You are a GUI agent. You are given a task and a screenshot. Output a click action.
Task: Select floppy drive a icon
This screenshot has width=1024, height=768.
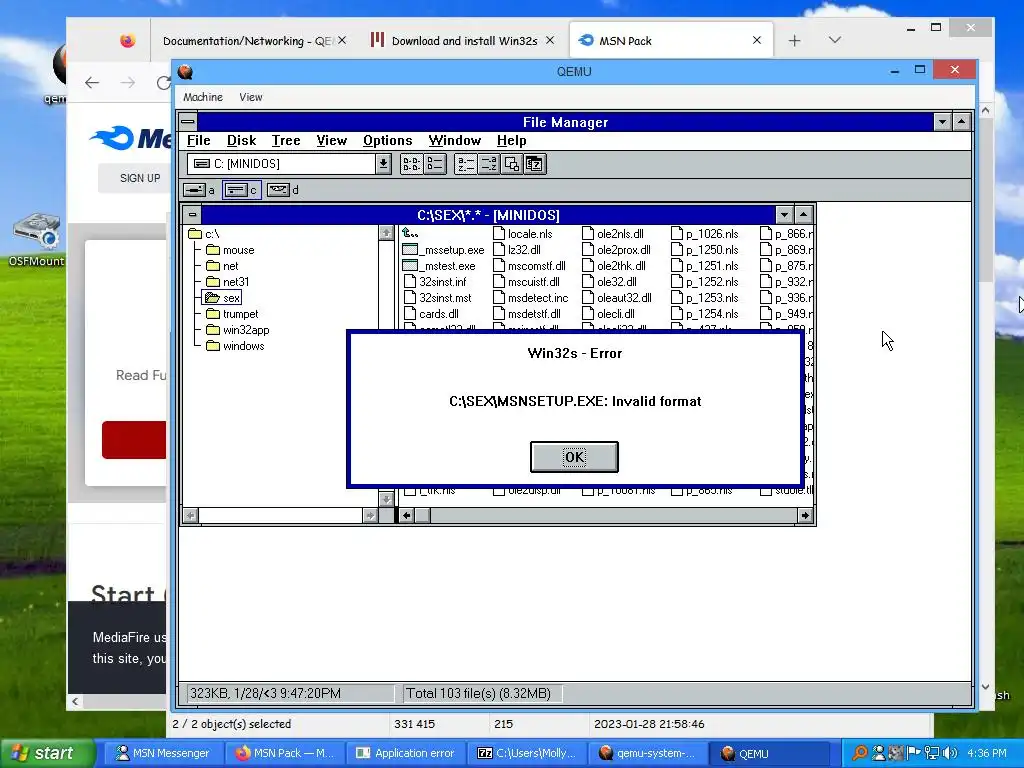point(199,190)
